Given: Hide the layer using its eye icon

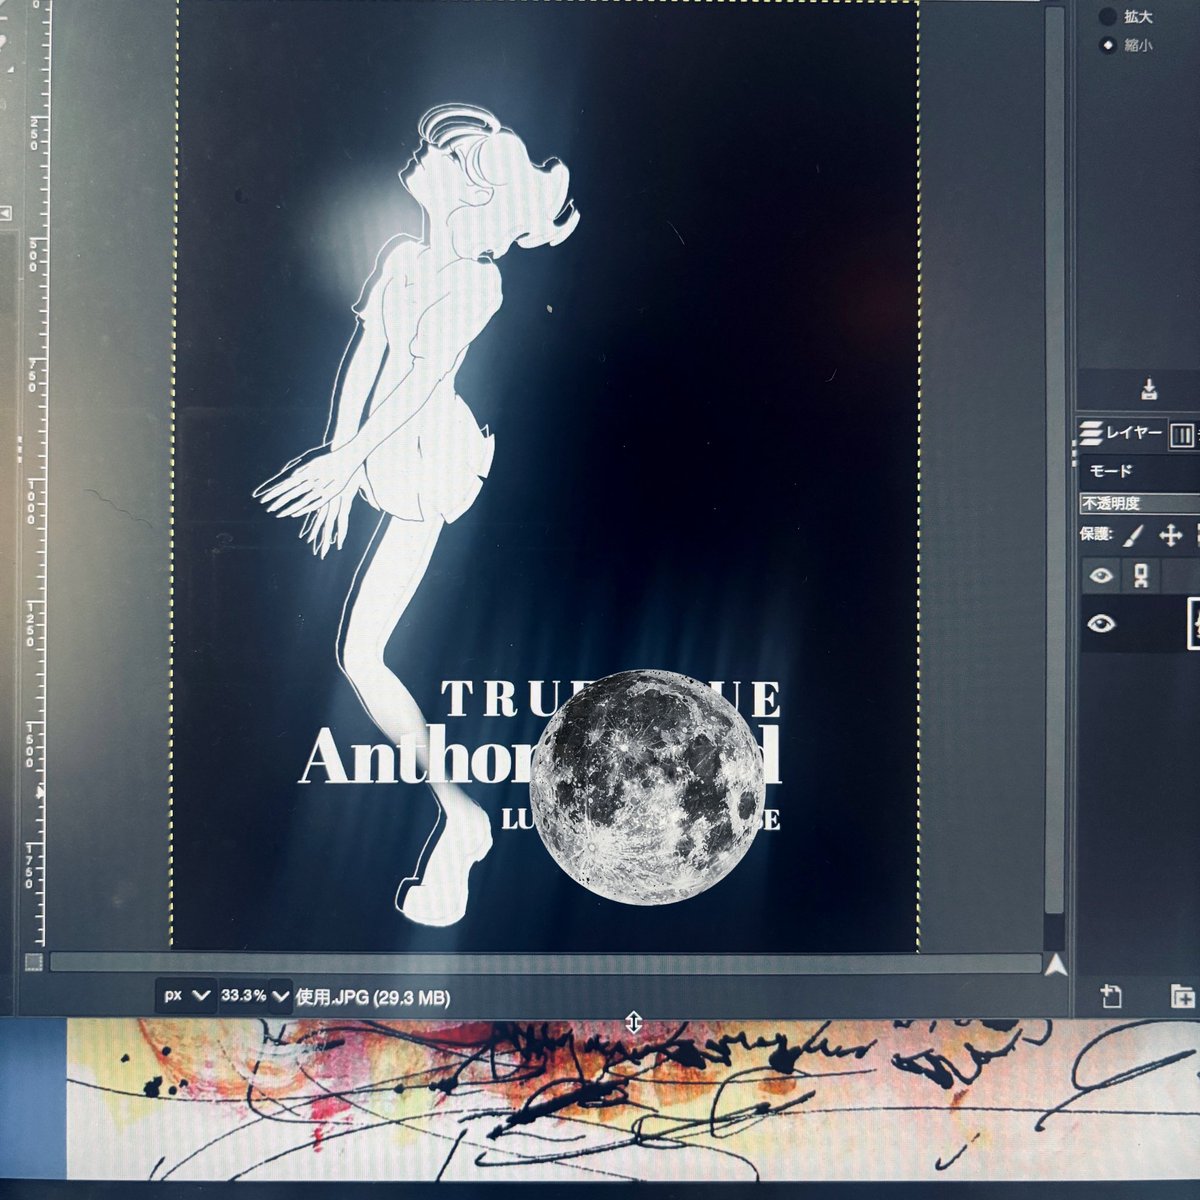Looking at the screenshot, I should (1102, 624).
